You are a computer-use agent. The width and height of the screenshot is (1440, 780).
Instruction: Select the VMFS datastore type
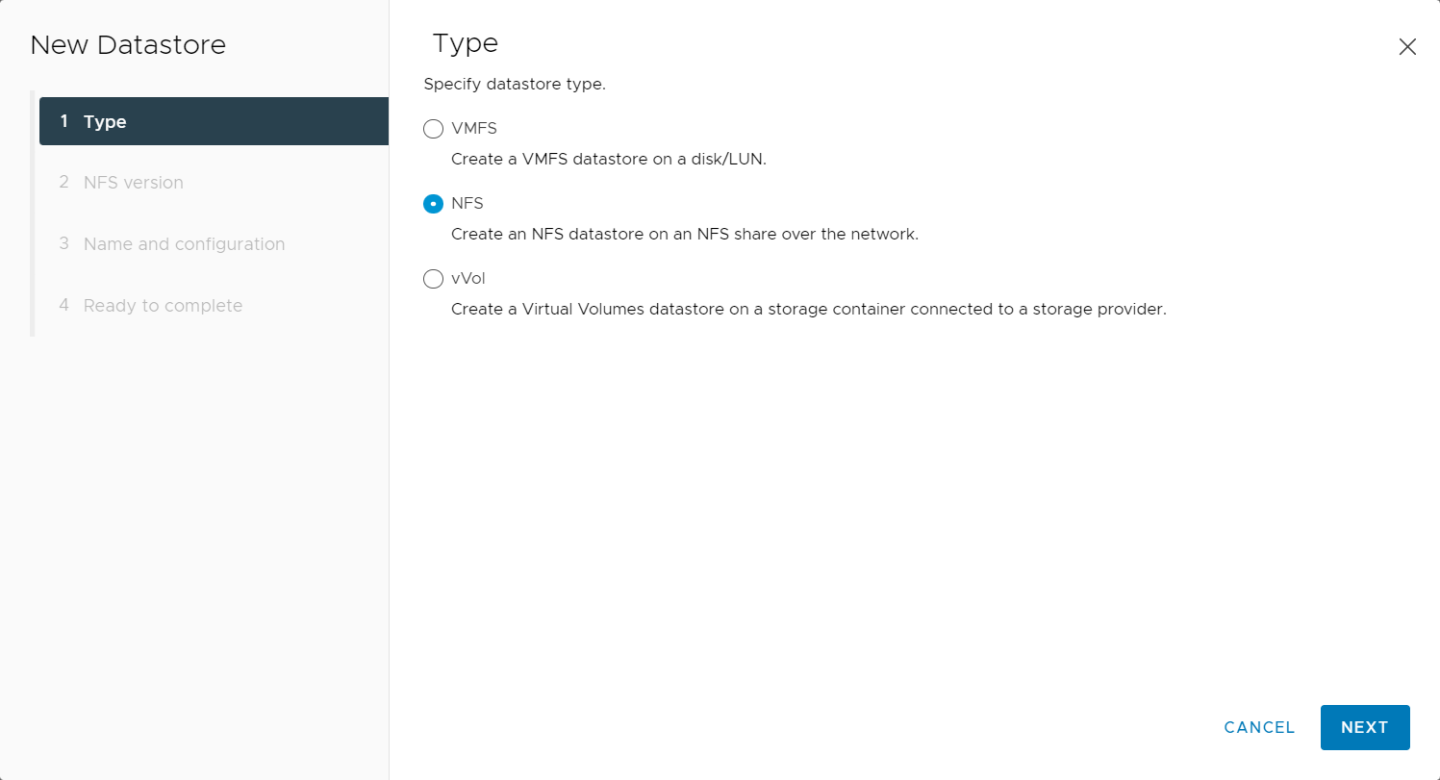point(433,128)
